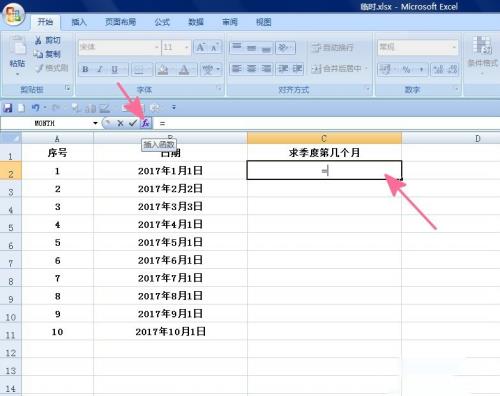Switch to the 公式 (Formulas) tab
Image resolution: width=500 pixels, height=396 pixels.
click(x=162, y=22)
